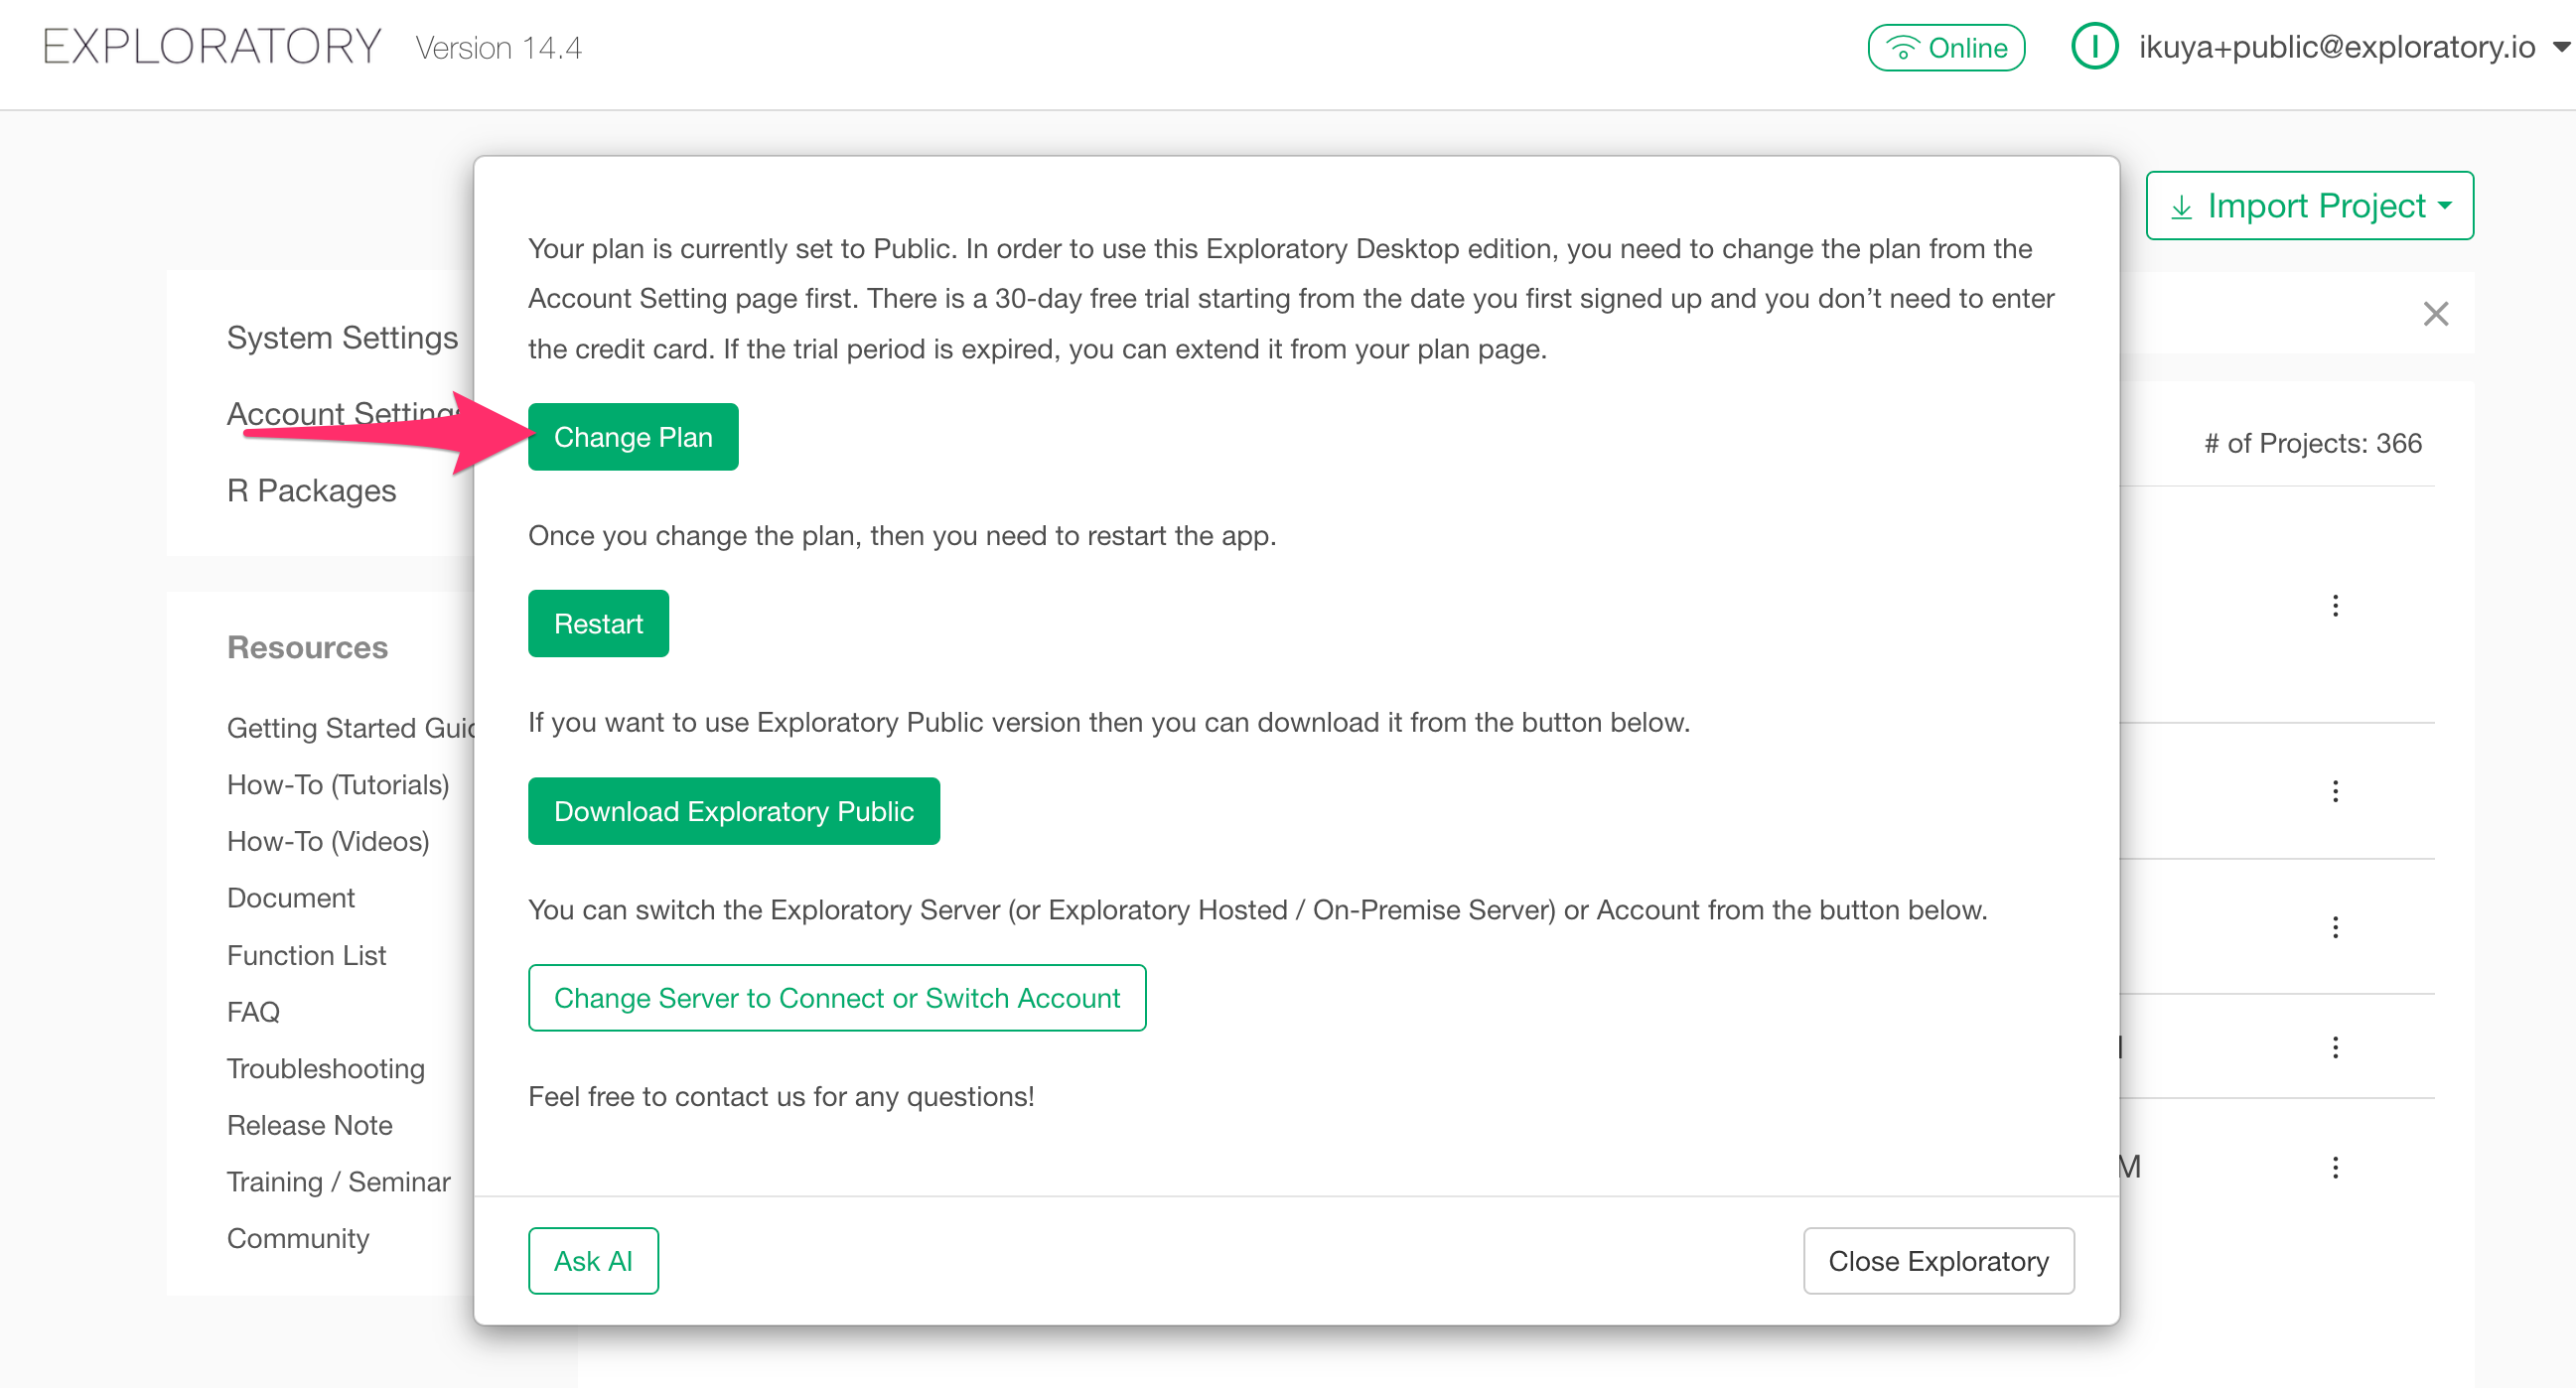Open the fourth project's three-dot menu
Screen dimensions: 2576x1388
pyautogui.click(x=2335, y=1047)
